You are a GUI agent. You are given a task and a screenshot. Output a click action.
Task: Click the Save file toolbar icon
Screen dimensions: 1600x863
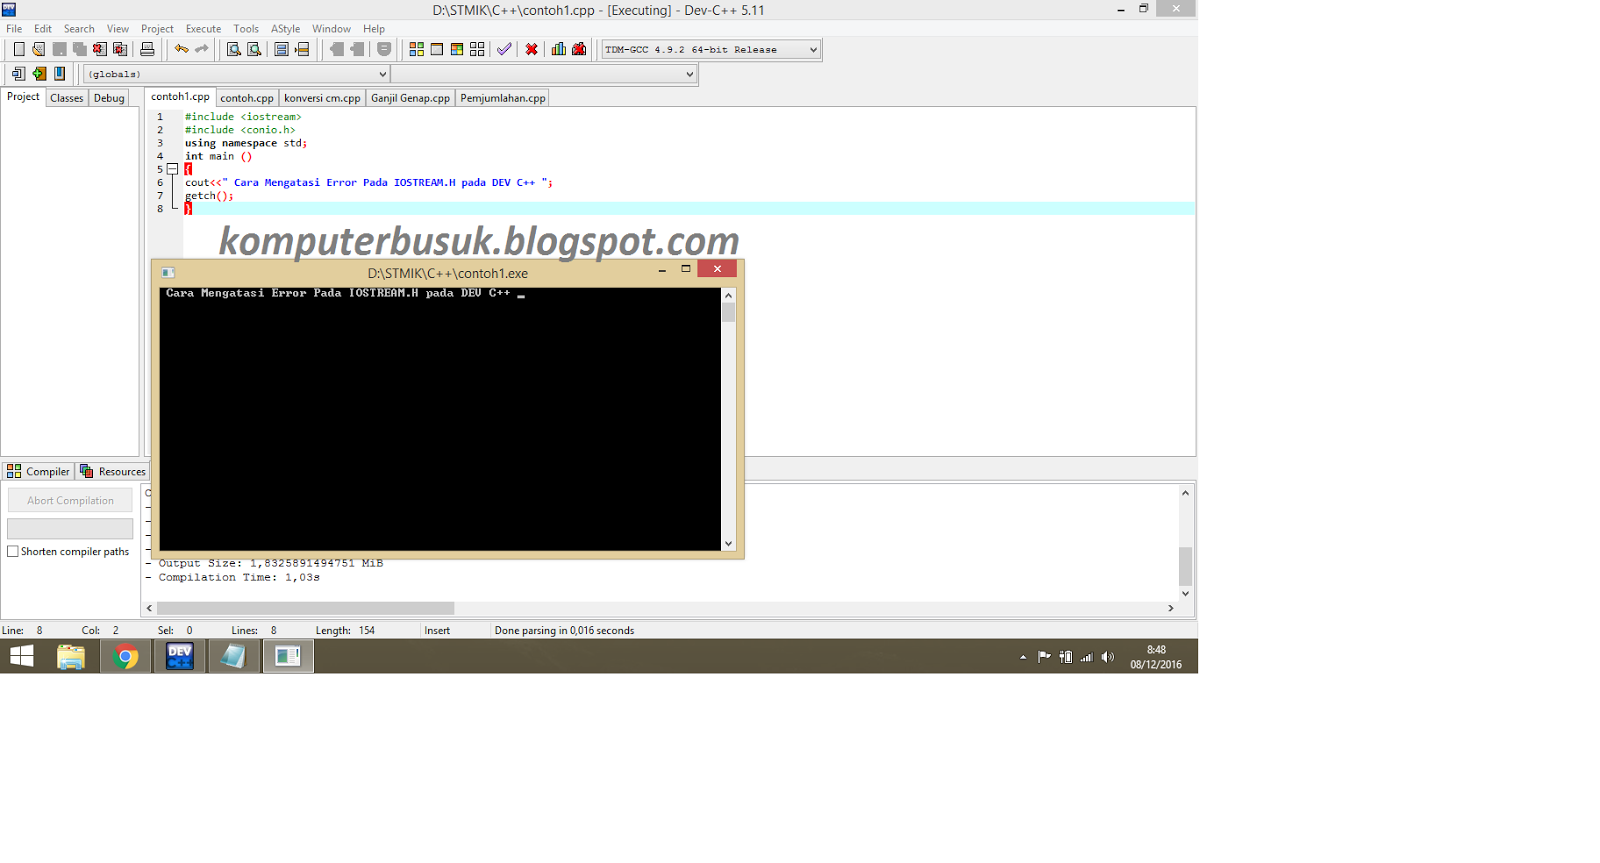59,49
